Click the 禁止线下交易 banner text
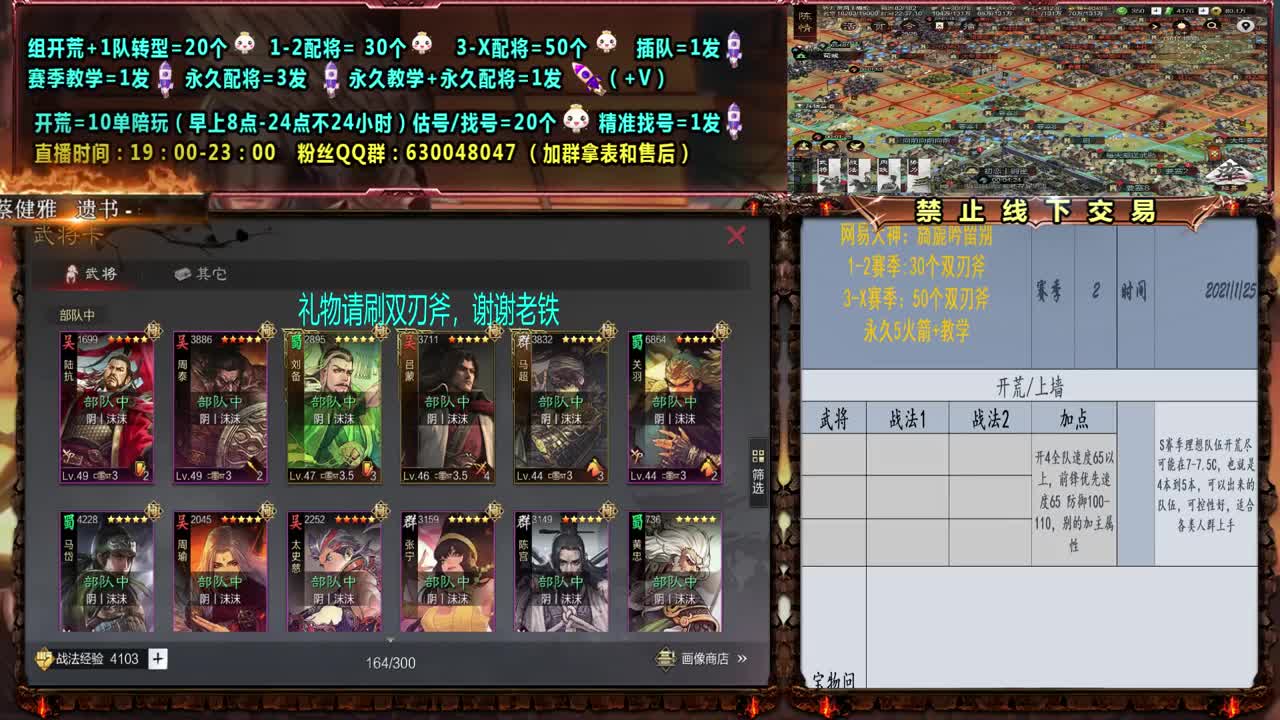Image resolution: width=1280 pixels, height=720 pixels. pos(1035,211)
